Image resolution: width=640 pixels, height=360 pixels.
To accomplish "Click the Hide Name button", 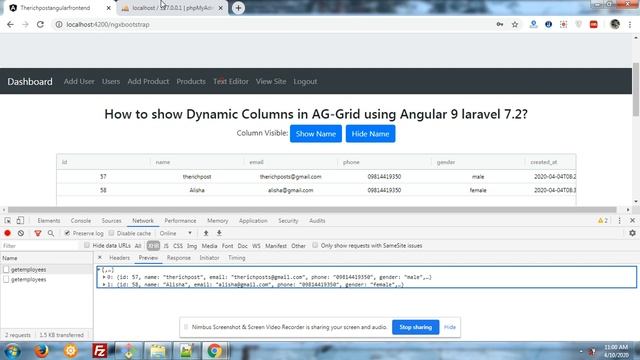I will click(x=371, y=133).
